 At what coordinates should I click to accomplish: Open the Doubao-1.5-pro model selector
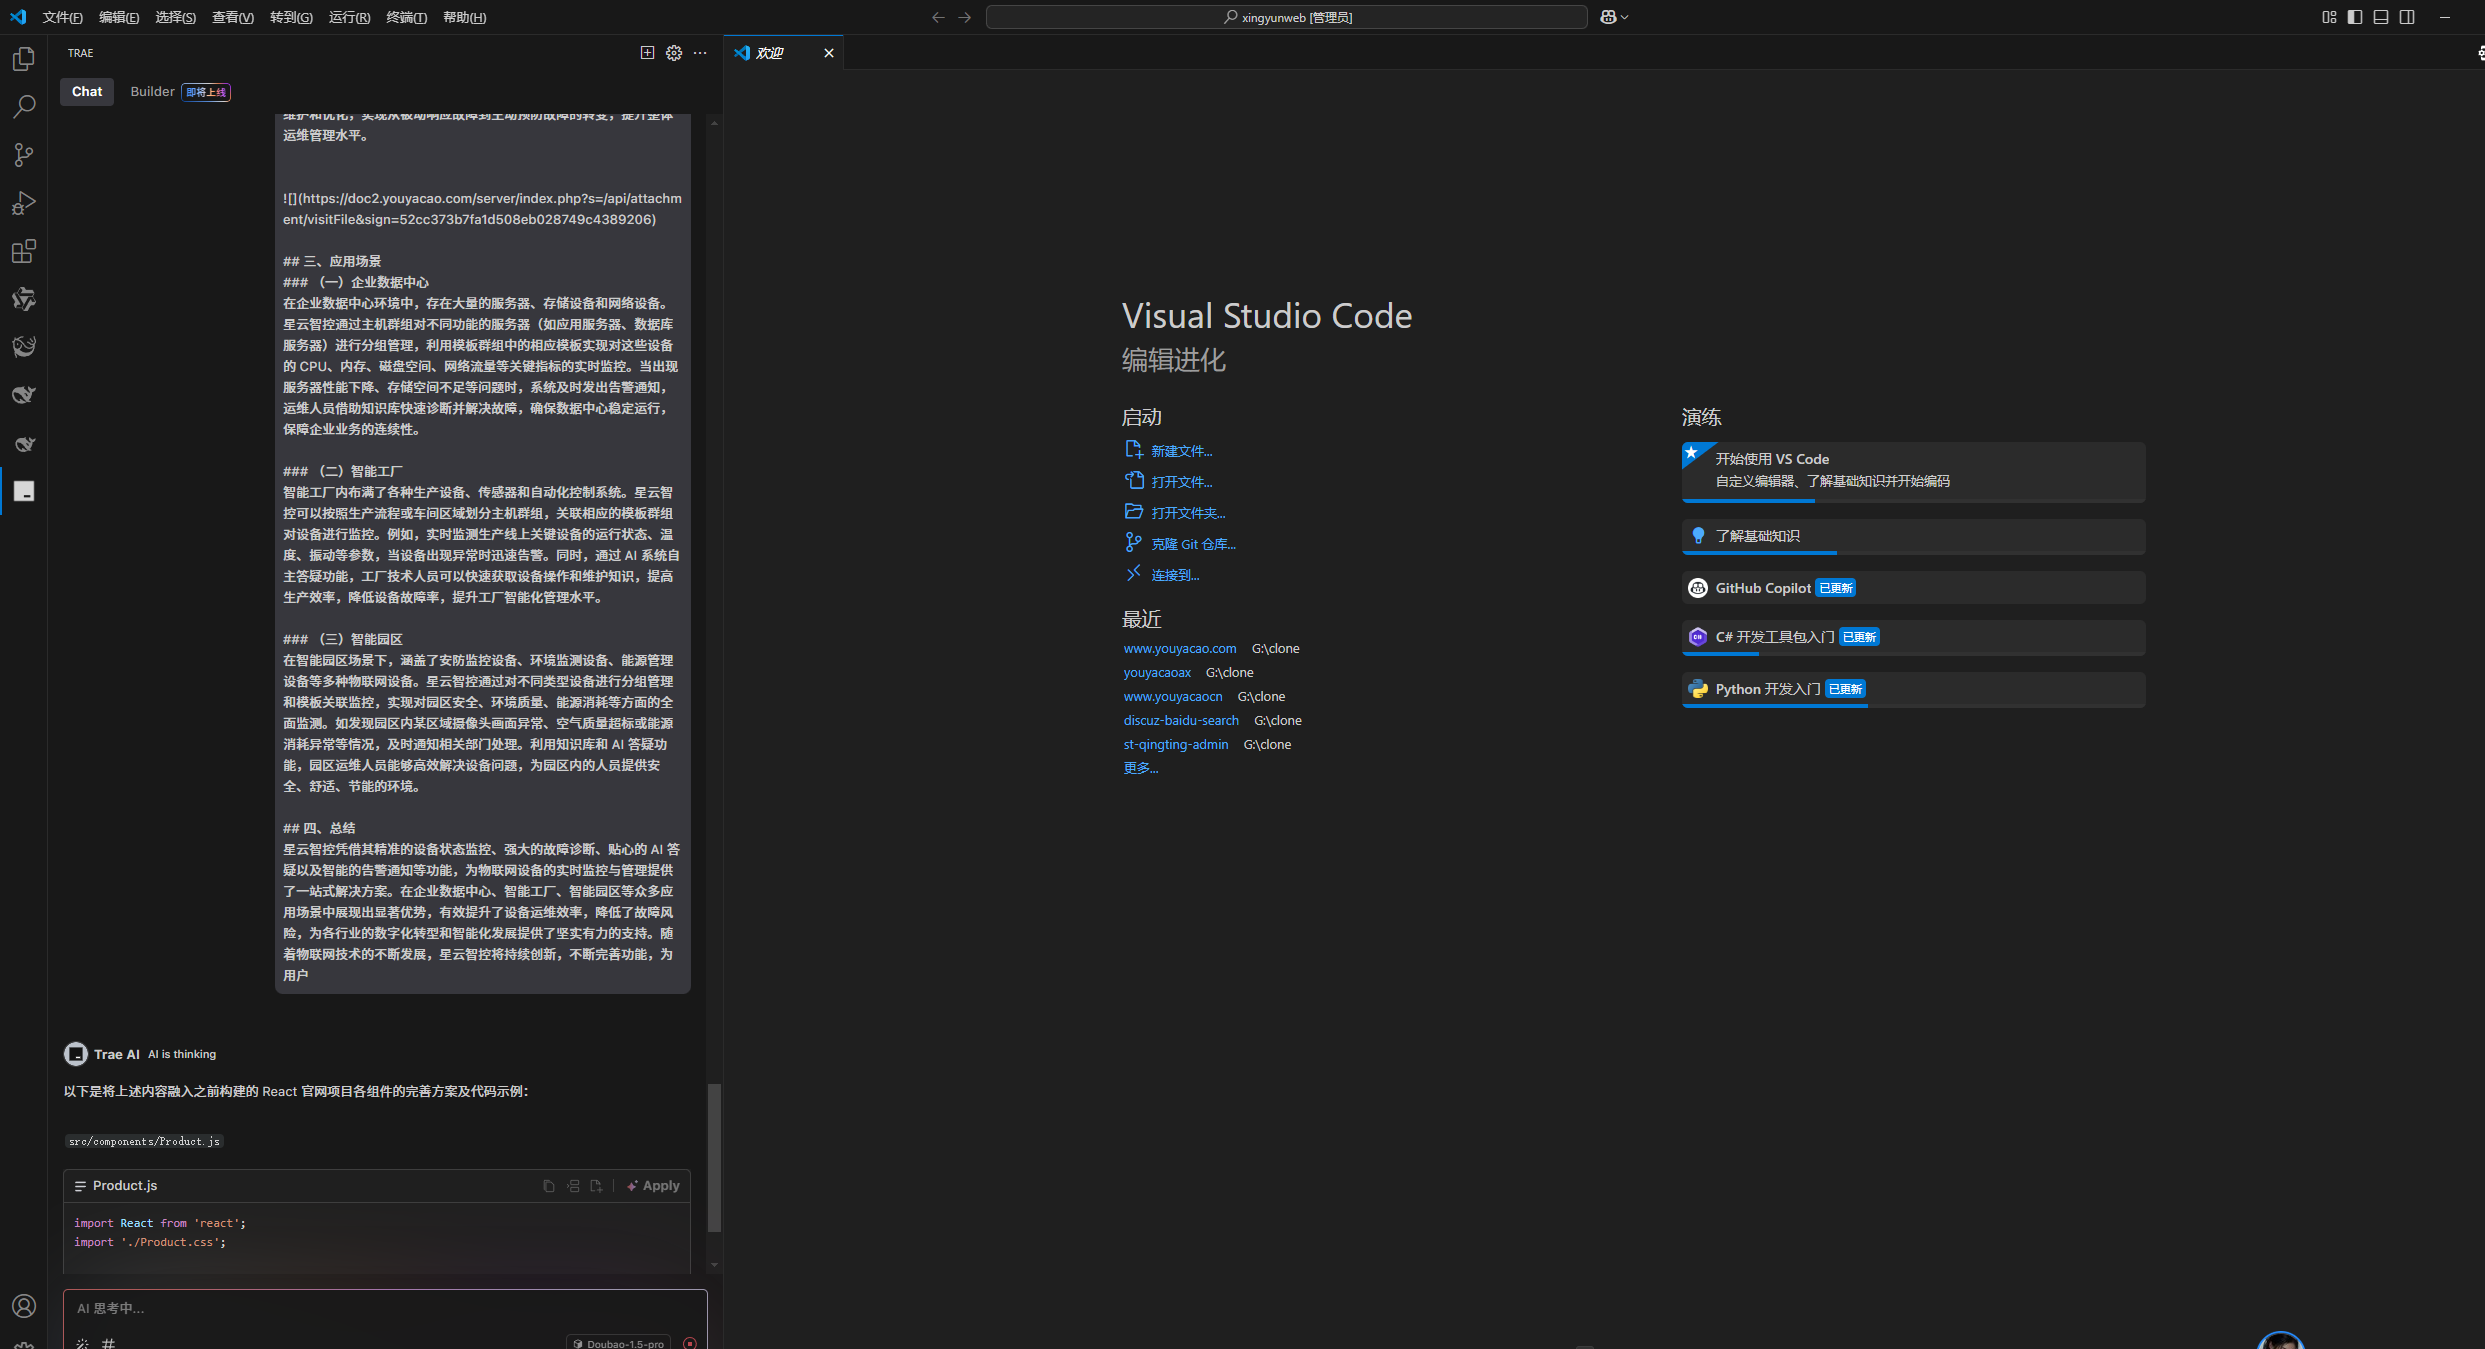(619, 1343)
